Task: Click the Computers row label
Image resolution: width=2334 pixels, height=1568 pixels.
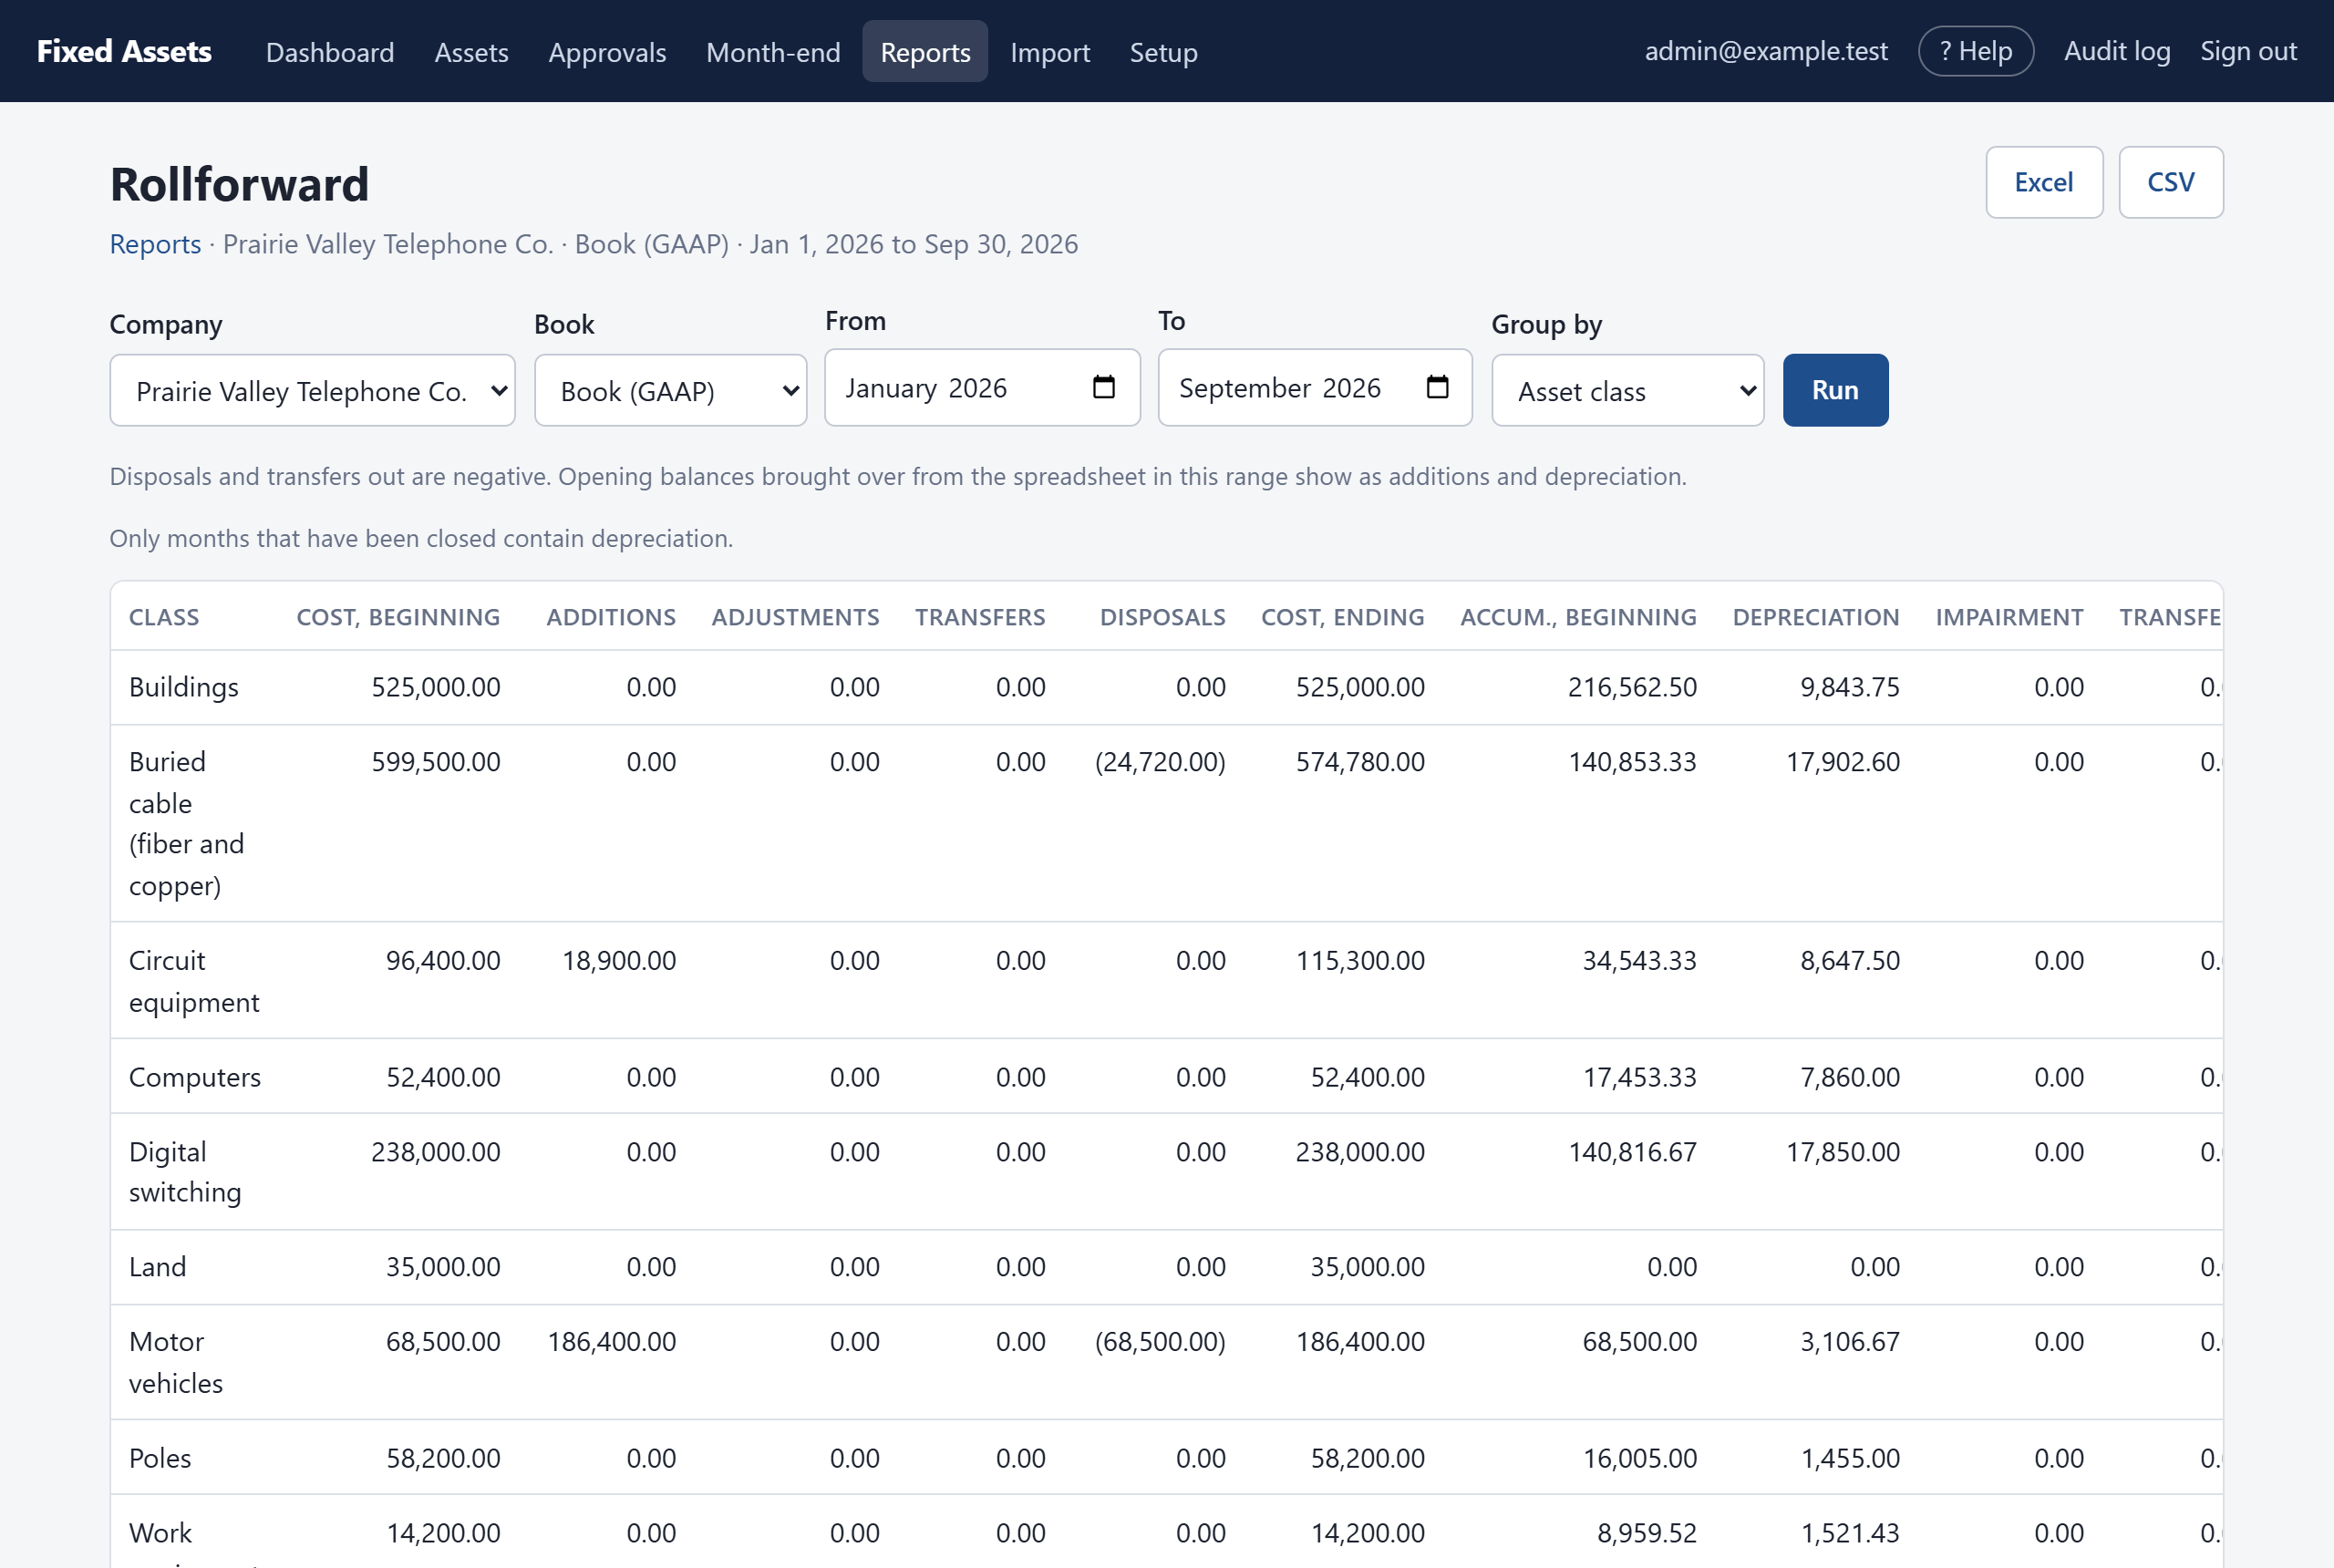Action: (195, 1077)
